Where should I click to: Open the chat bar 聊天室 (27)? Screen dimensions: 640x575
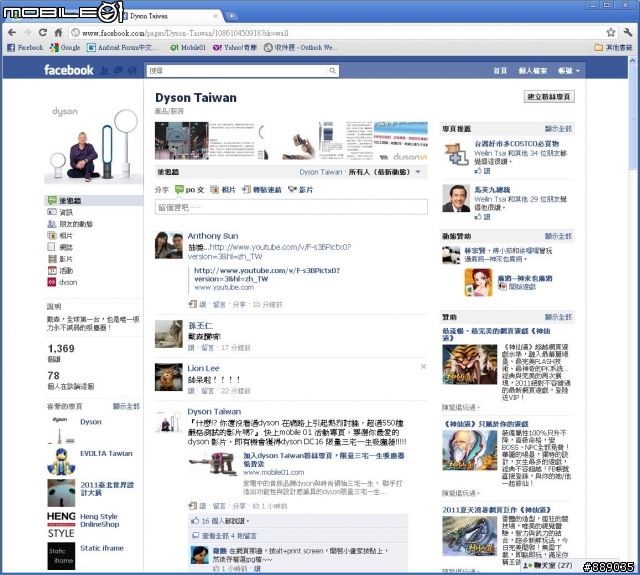(x=548, y=566)
